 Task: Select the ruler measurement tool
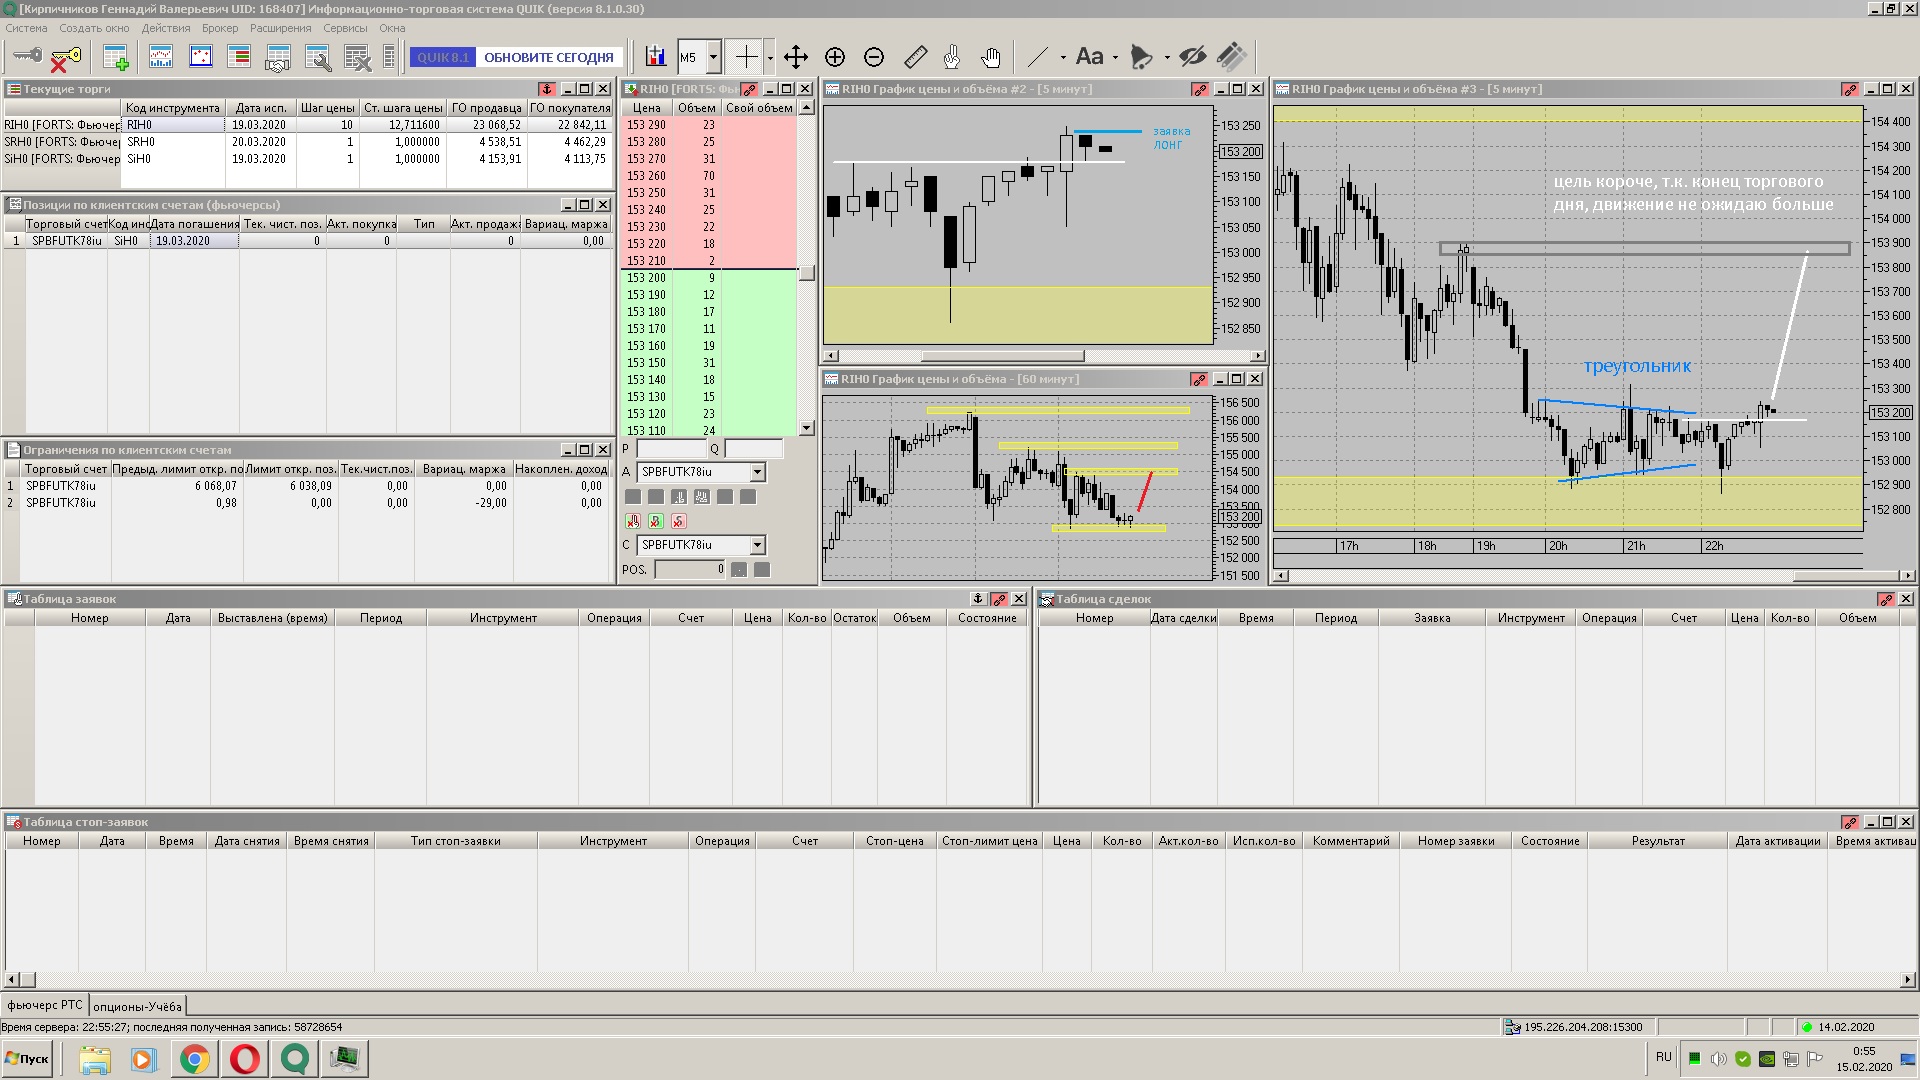(915, 57)
